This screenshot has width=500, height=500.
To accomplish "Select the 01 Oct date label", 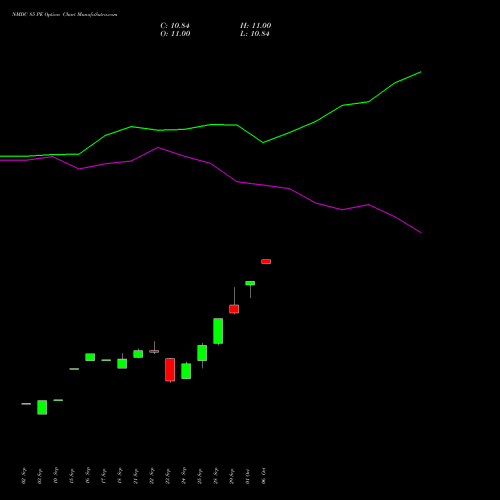I will pos(248,476).
